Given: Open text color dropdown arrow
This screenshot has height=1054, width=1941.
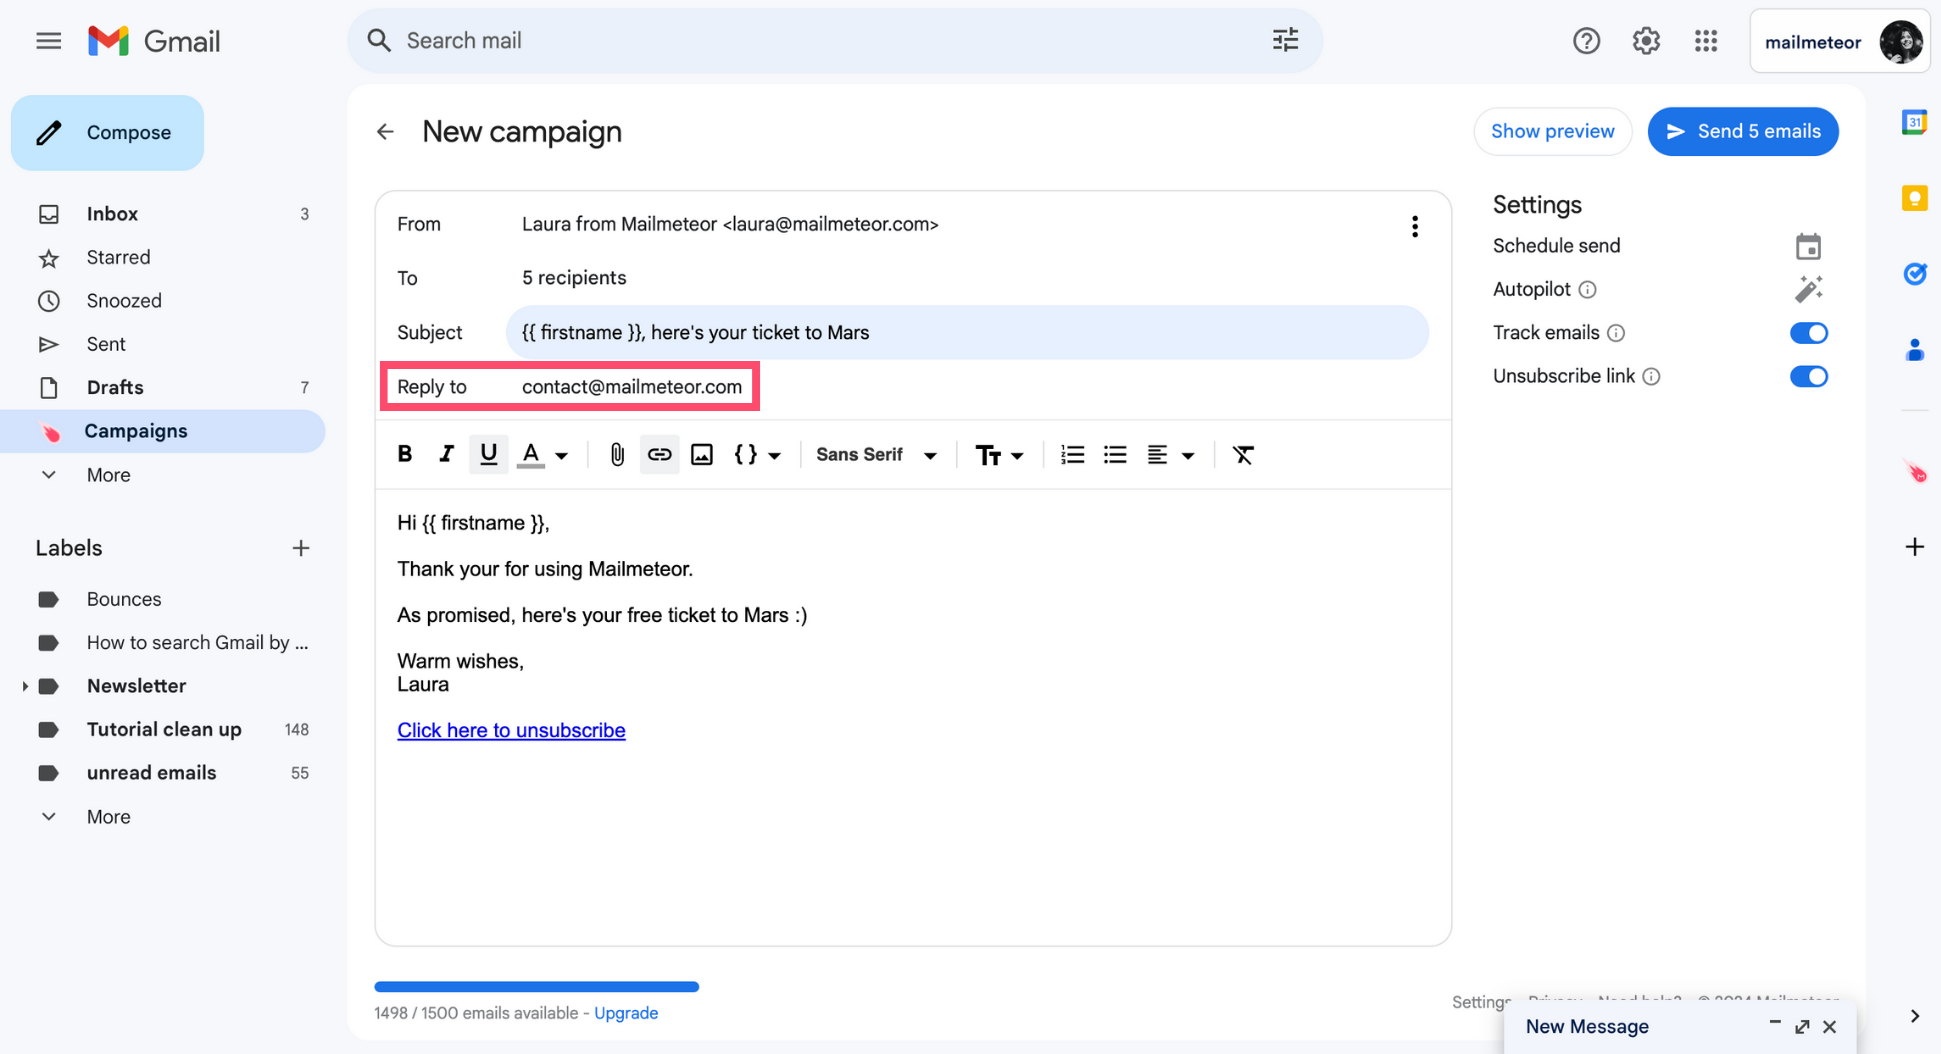Looking at the screenshot, I should click(562, 456).
